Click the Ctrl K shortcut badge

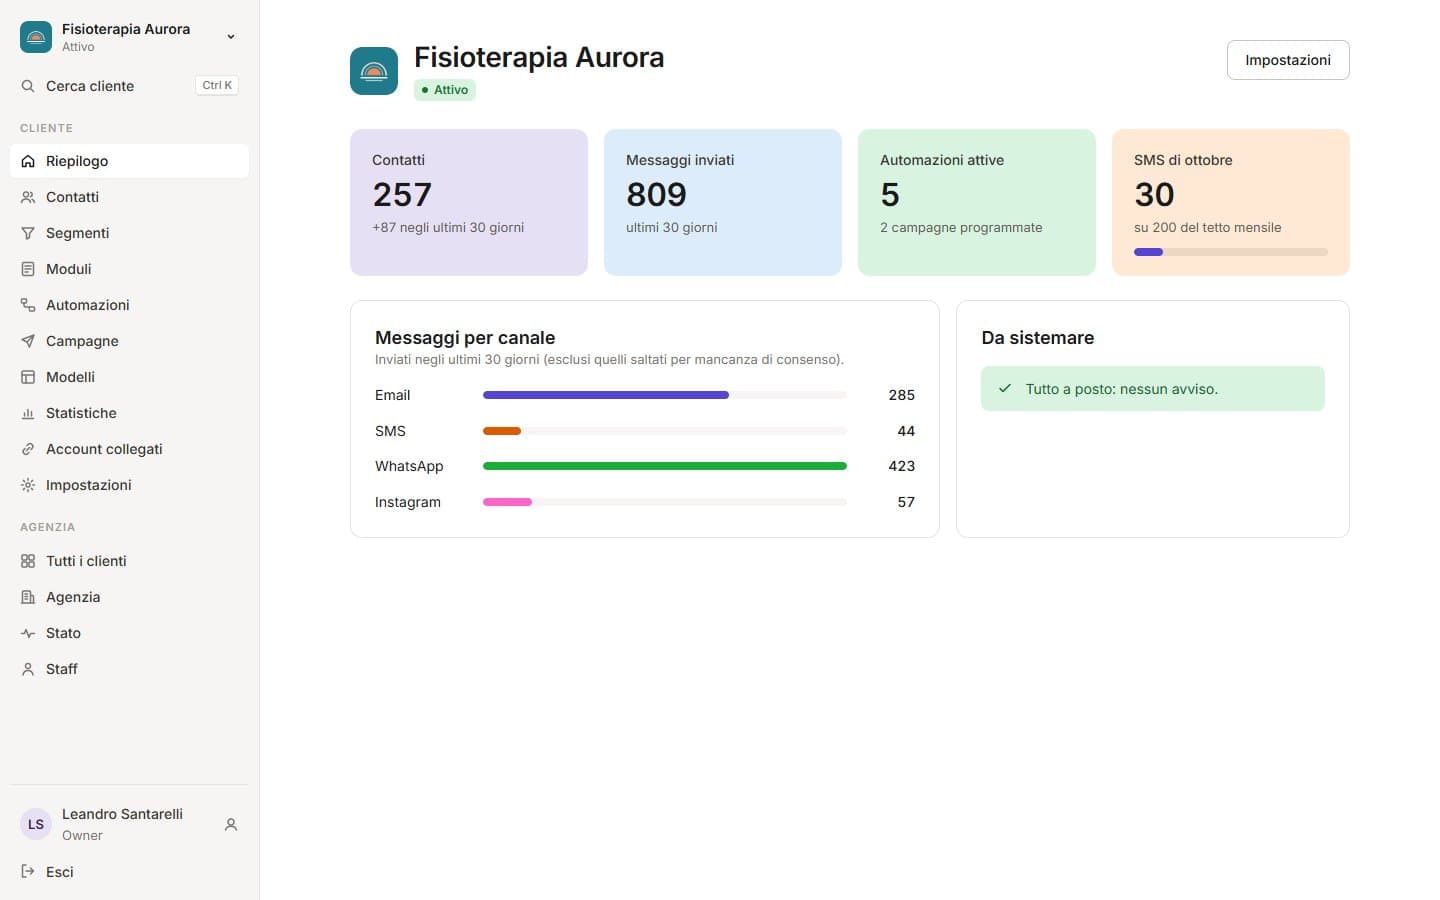[x=217, y=86]
